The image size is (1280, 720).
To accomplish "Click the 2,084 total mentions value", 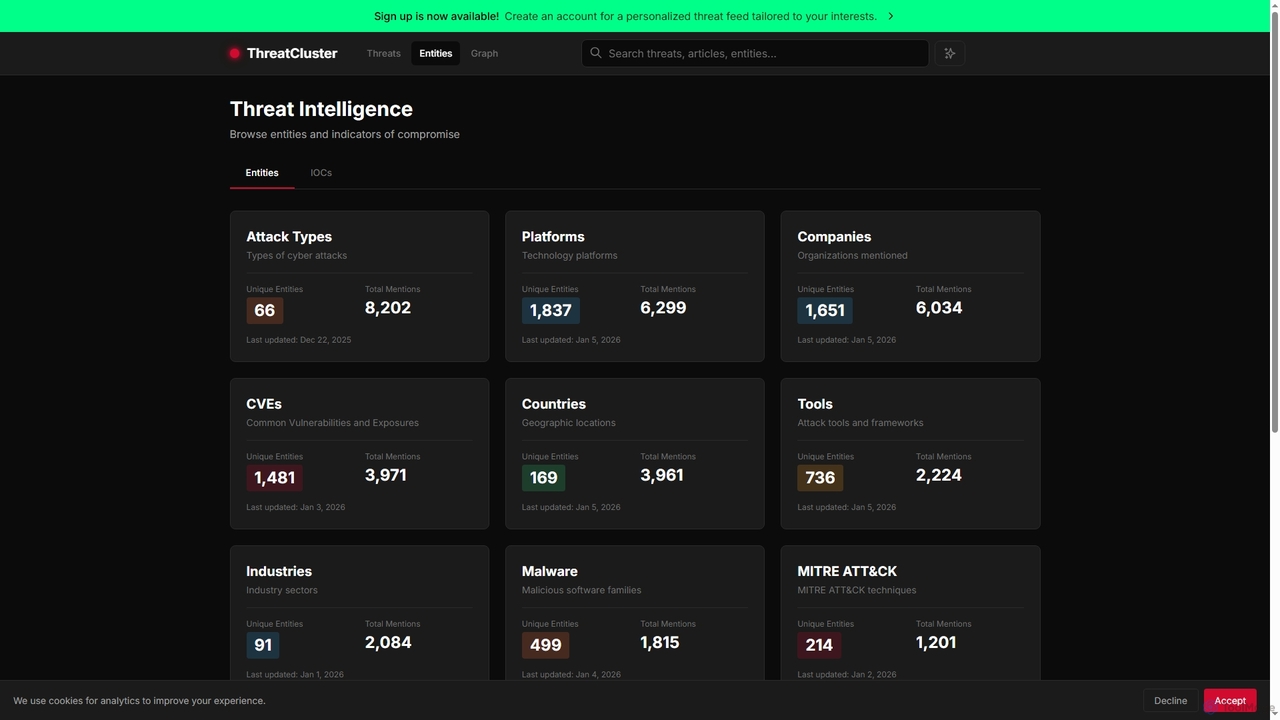I will tap(388, 642).
